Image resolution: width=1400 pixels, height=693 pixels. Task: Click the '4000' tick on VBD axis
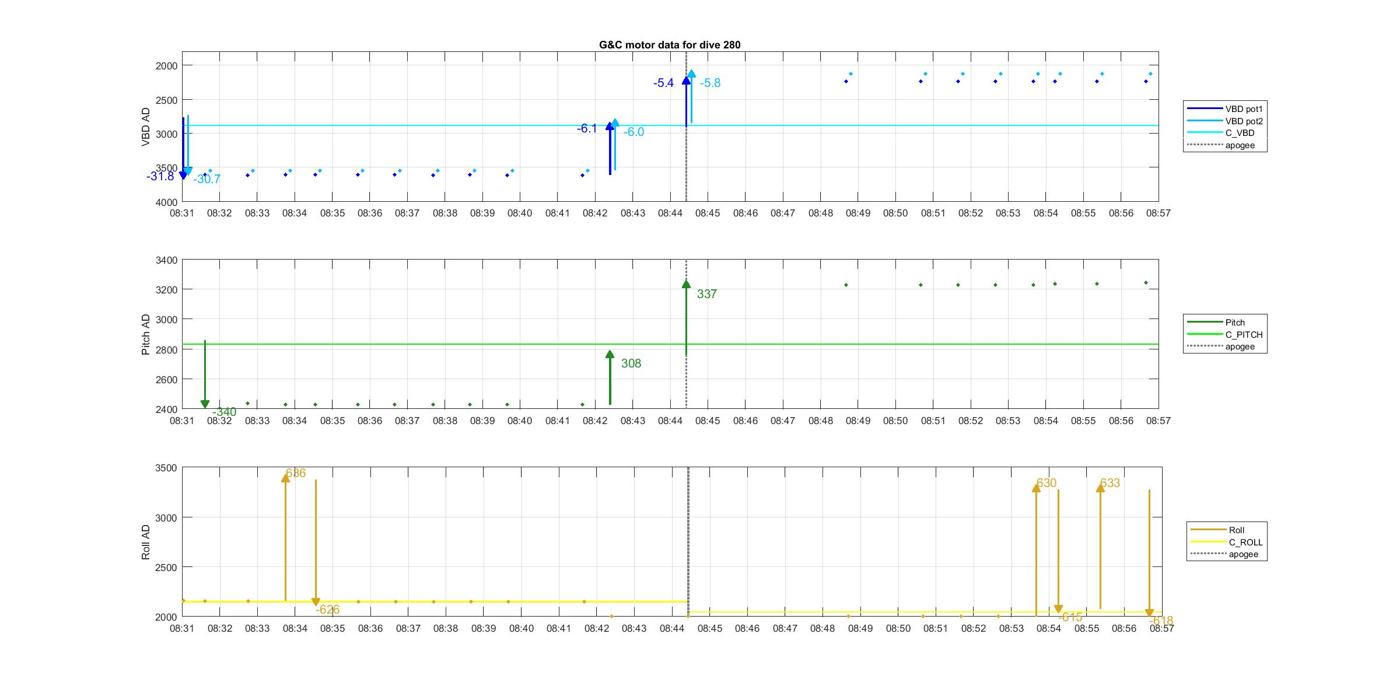pyautogui.click(x=166, y=202)
